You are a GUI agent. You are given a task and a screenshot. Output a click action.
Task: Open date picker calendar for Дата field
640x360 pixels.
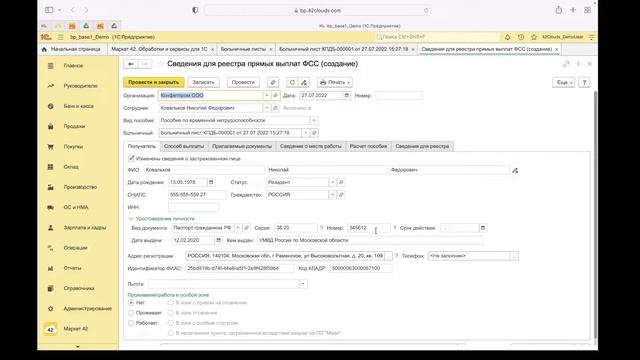(x=347, y=96)
